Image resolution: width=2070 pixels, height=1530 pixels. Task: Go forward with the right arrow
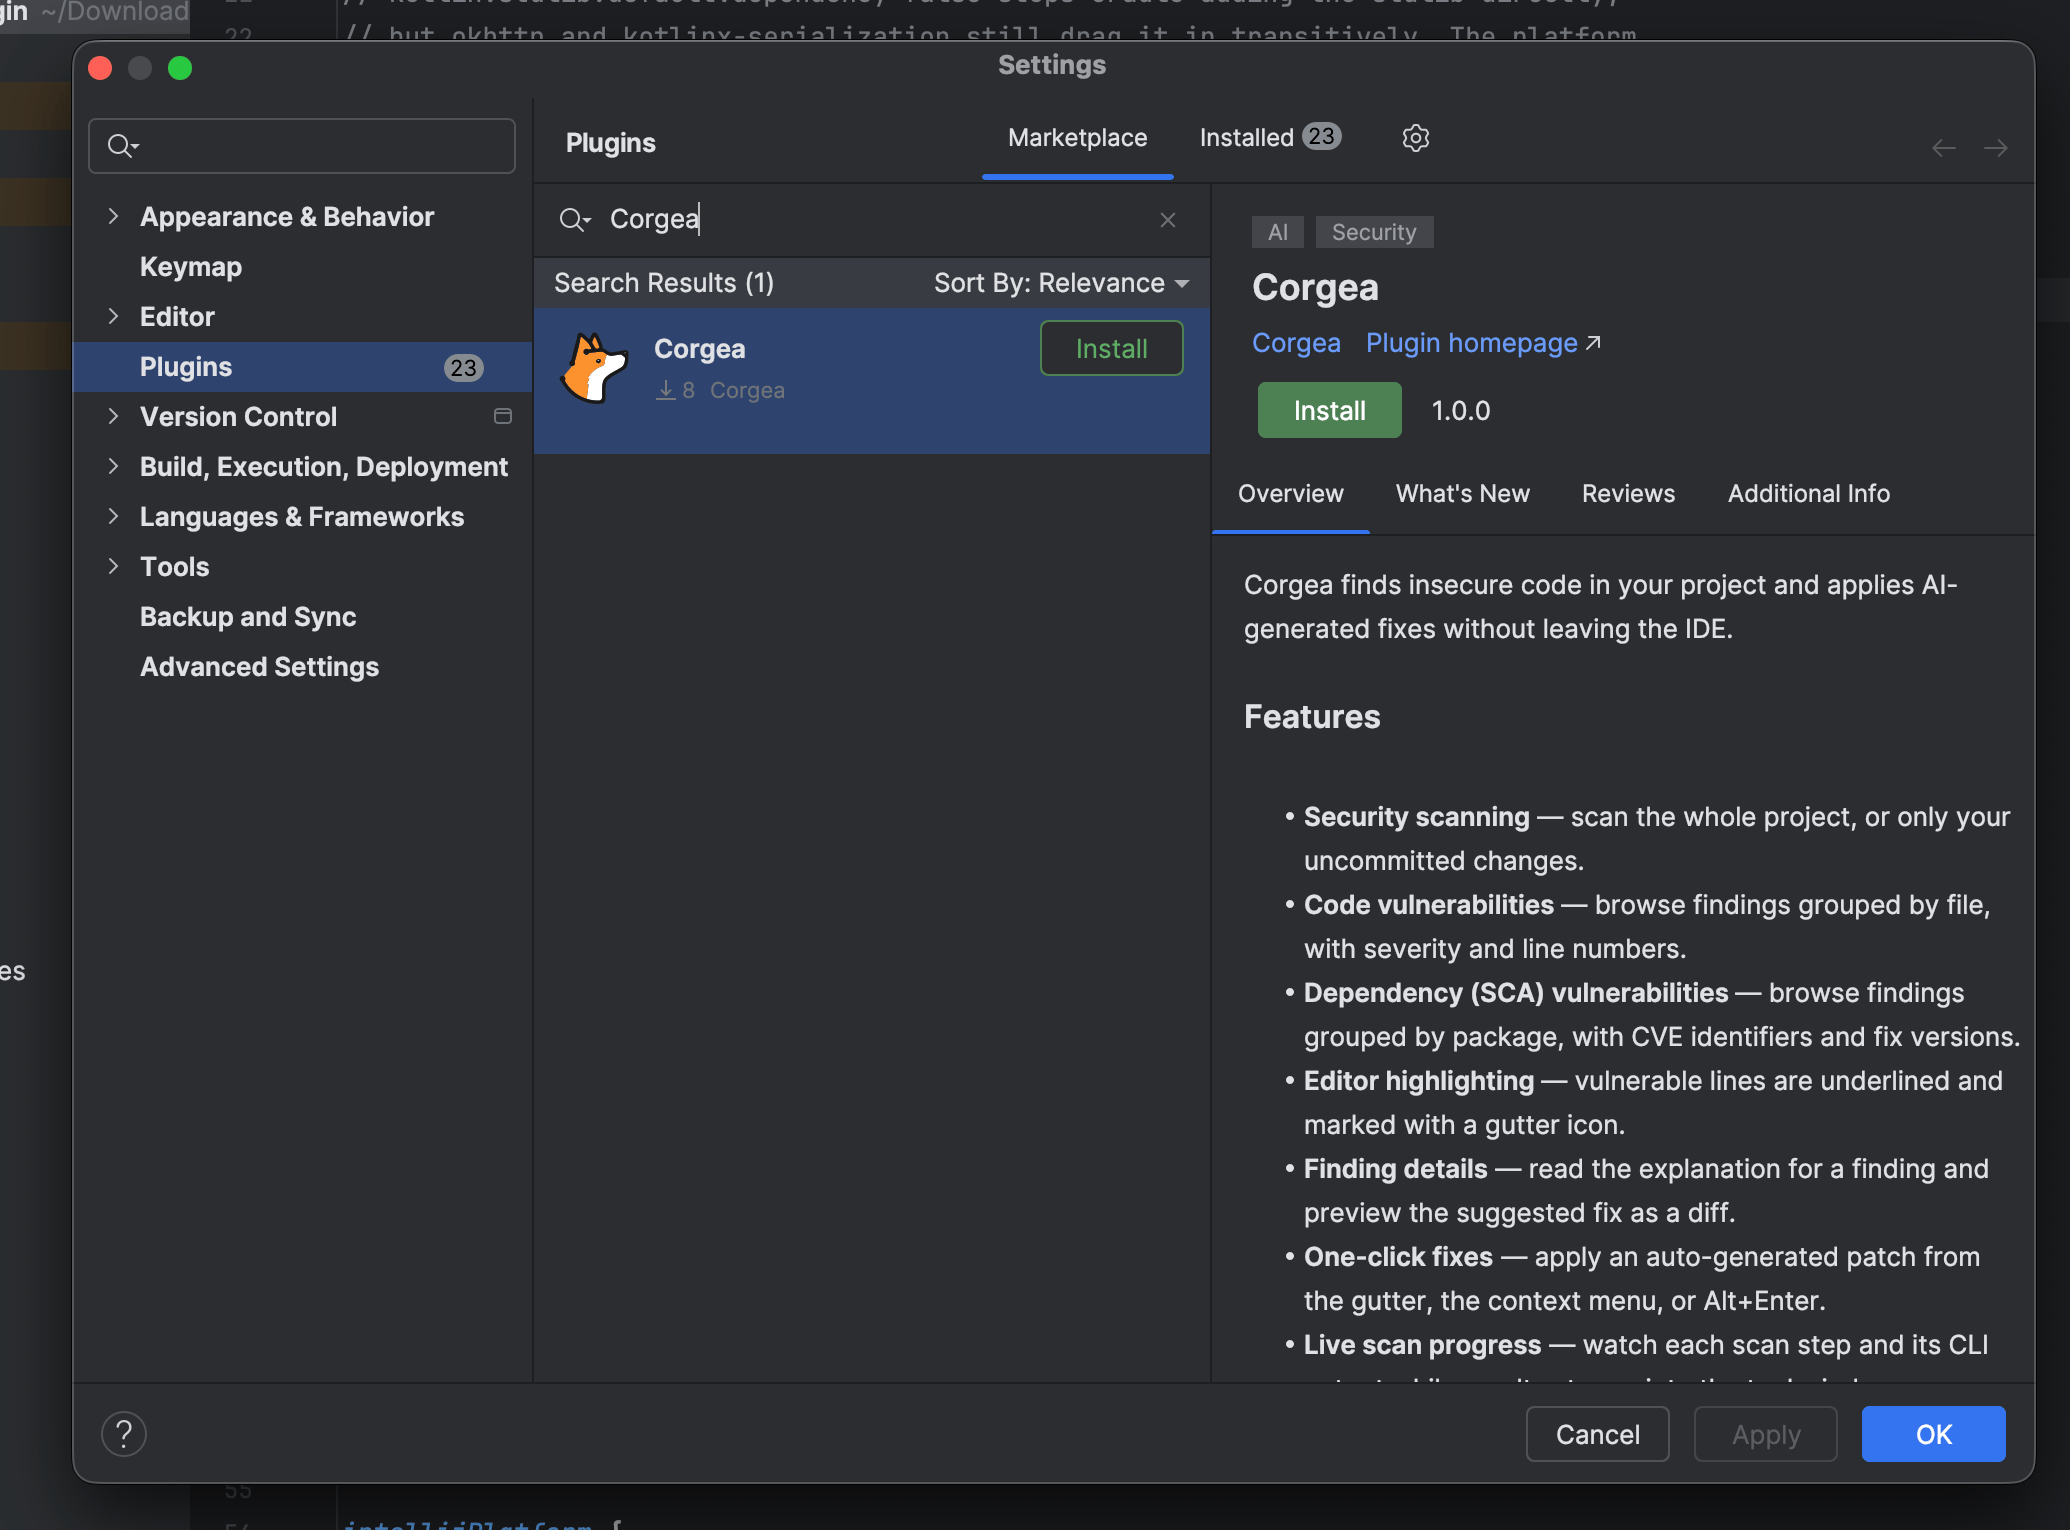click(x=1996, y=148)
